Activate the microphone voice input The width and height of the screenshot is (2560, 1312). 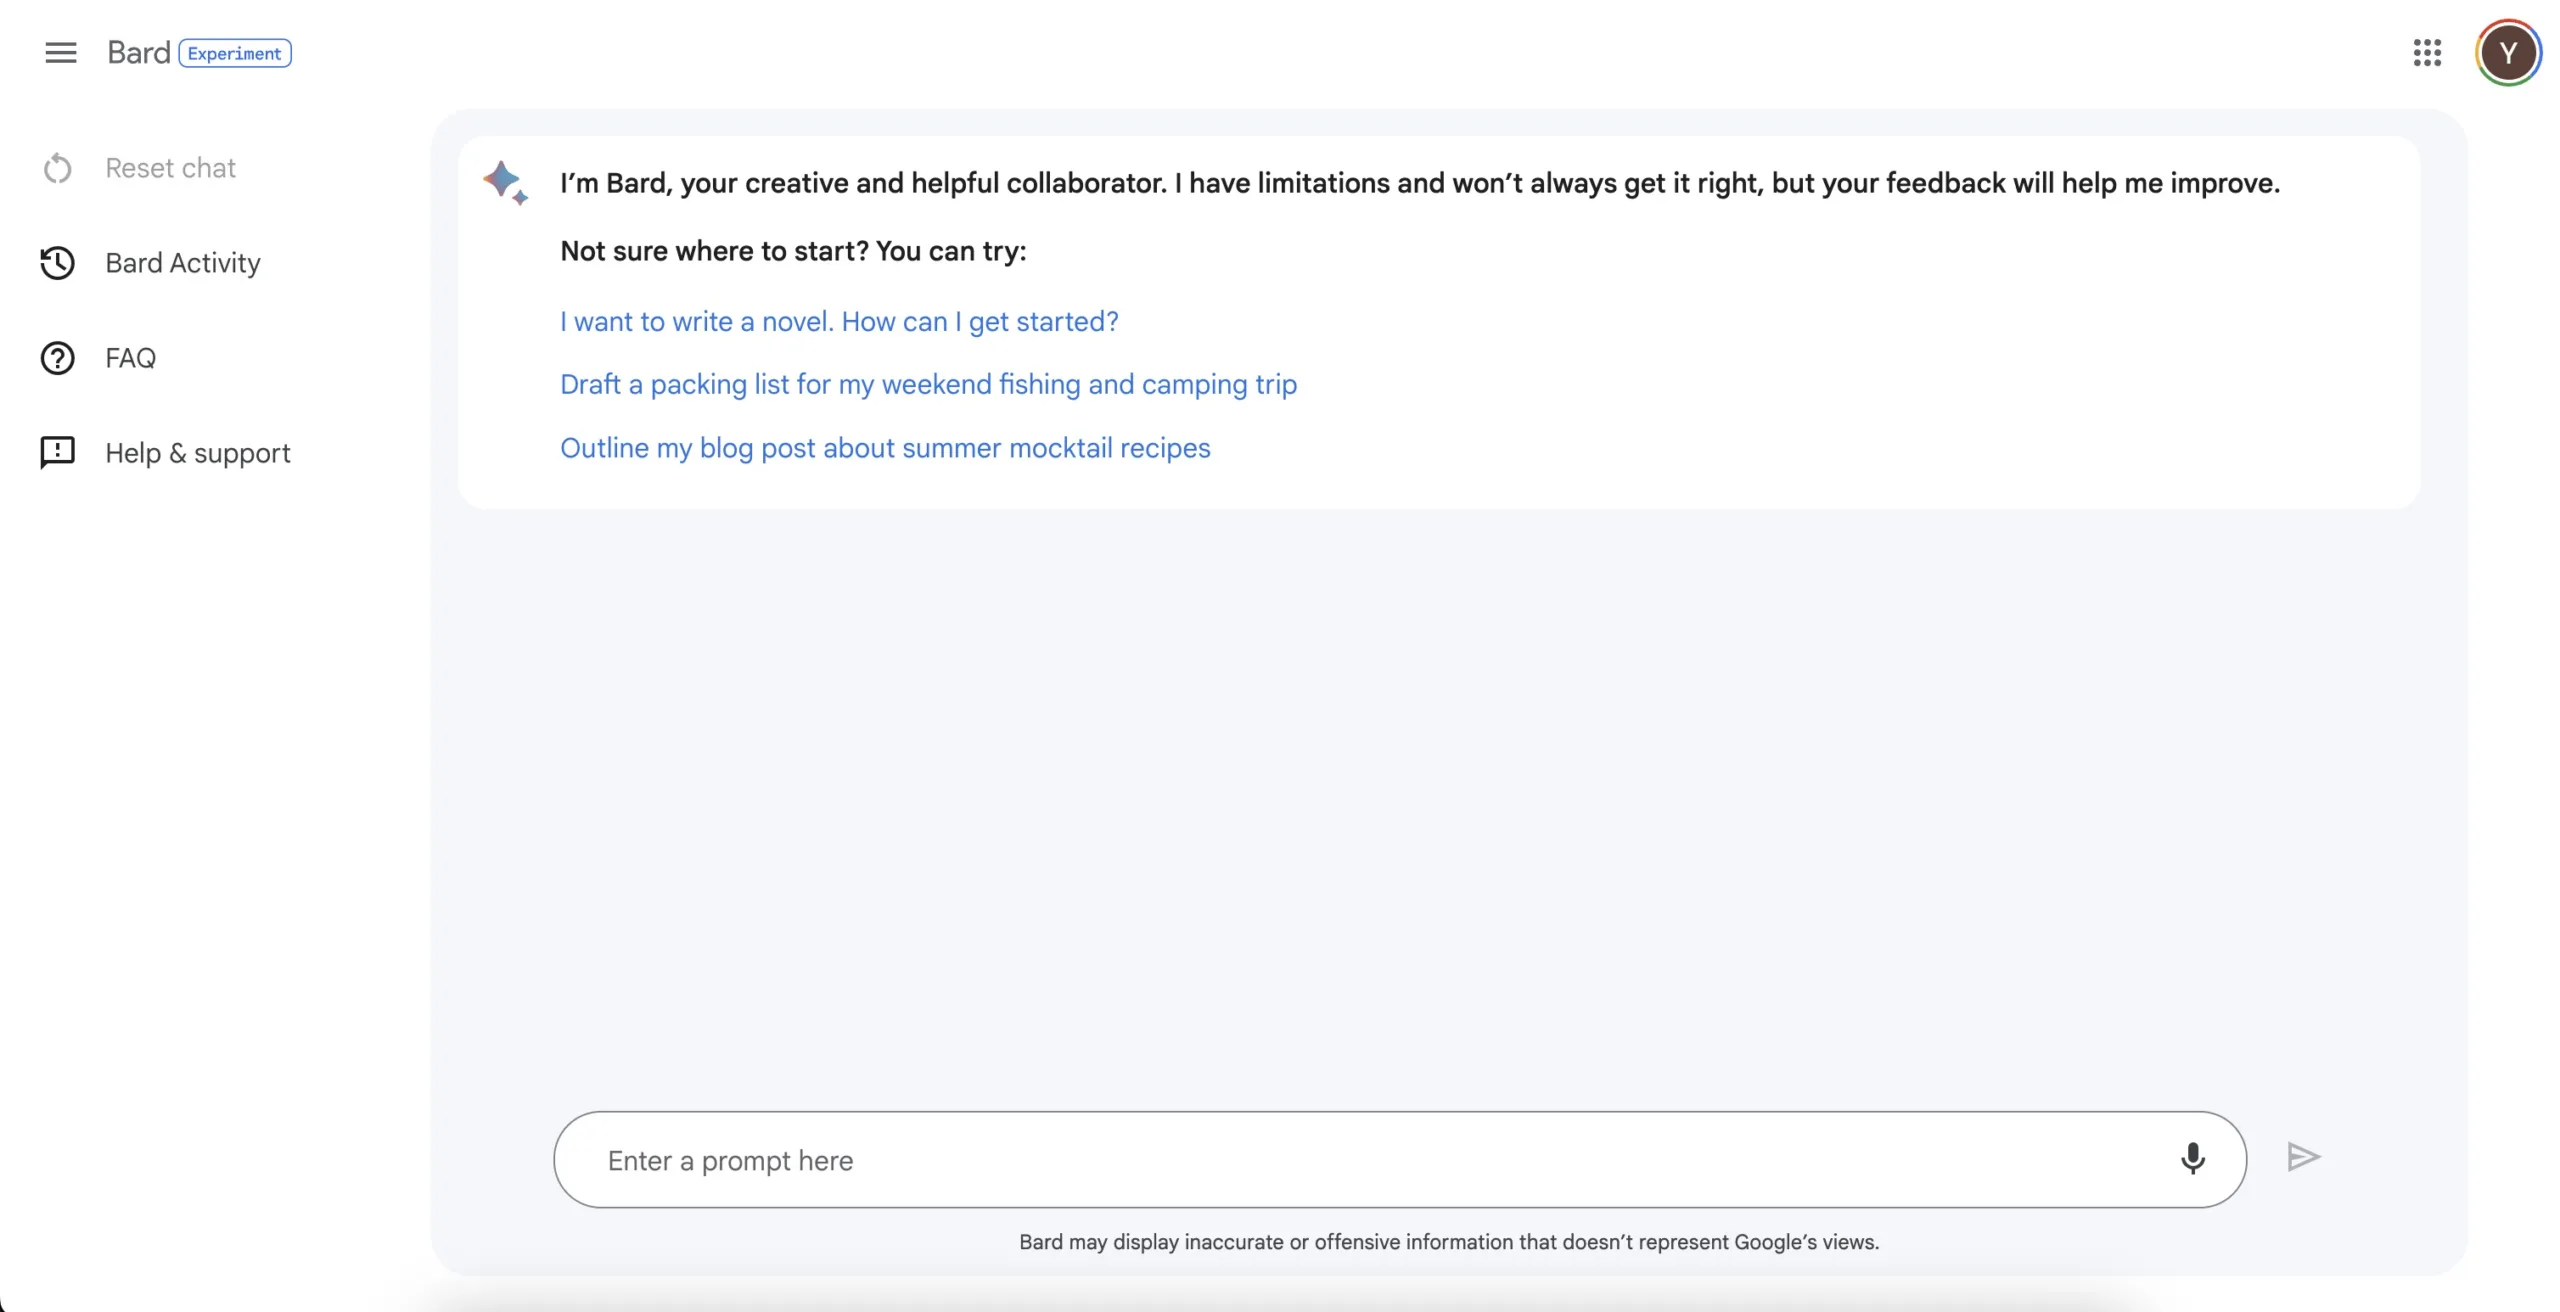[2192, 1158]
